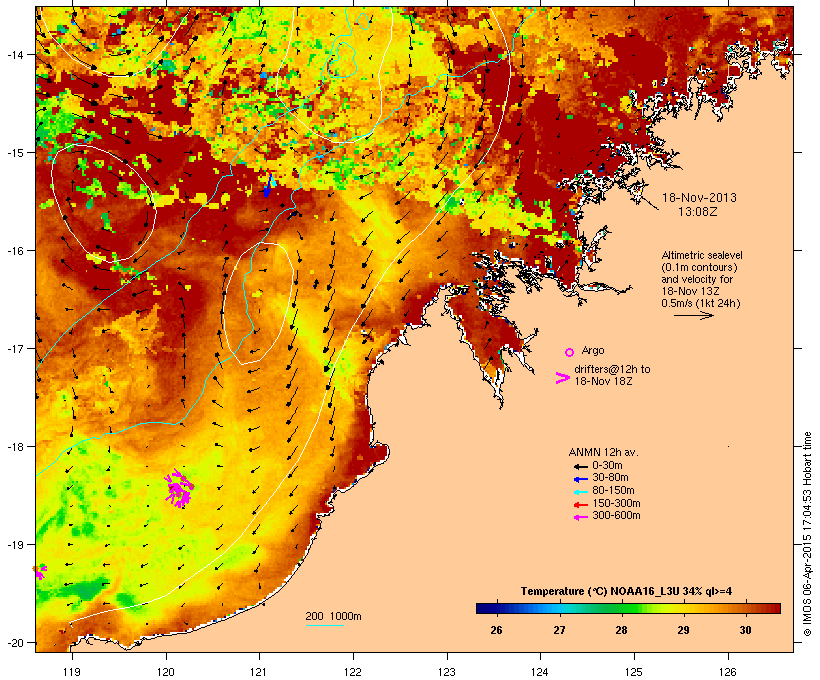Click the colorbar tick label 30

[746, 630]
